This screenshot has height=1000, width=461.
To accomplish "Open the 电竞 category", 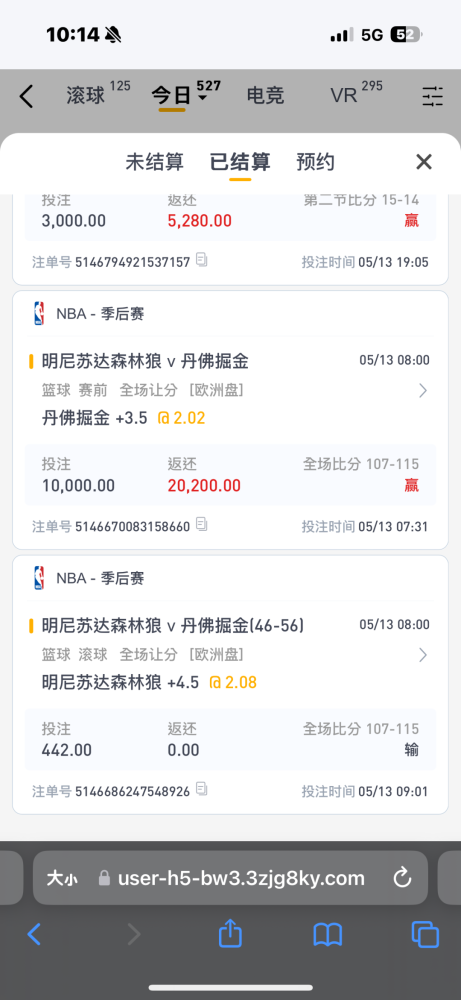I will coord(265,96).
